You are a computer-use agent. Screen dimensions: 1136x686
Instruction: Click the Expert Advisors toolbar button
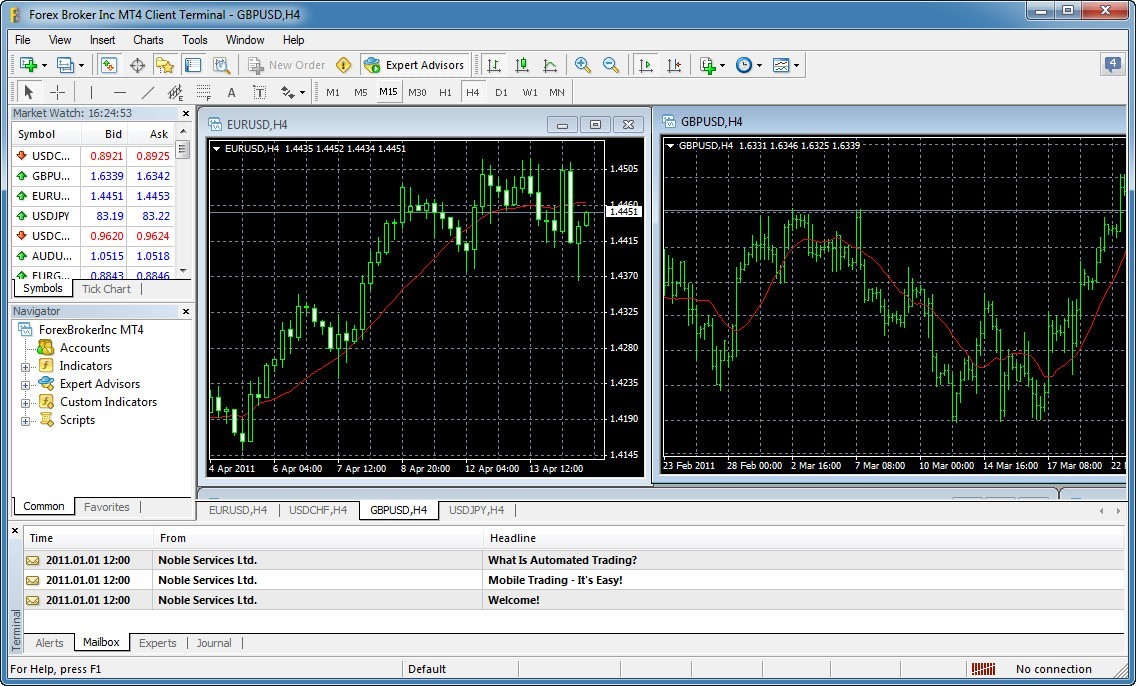point(415,65)
